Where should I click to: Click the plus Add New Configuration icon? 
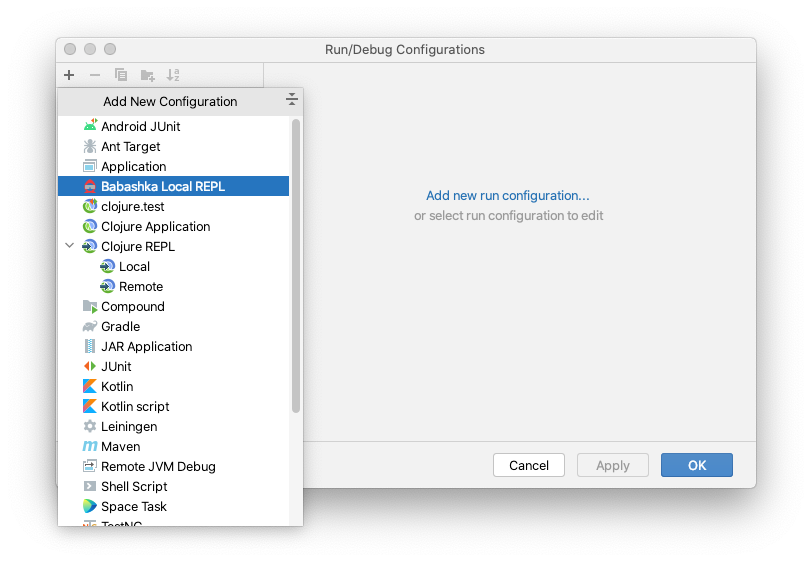pyautogui.click(x=69, y=75)
